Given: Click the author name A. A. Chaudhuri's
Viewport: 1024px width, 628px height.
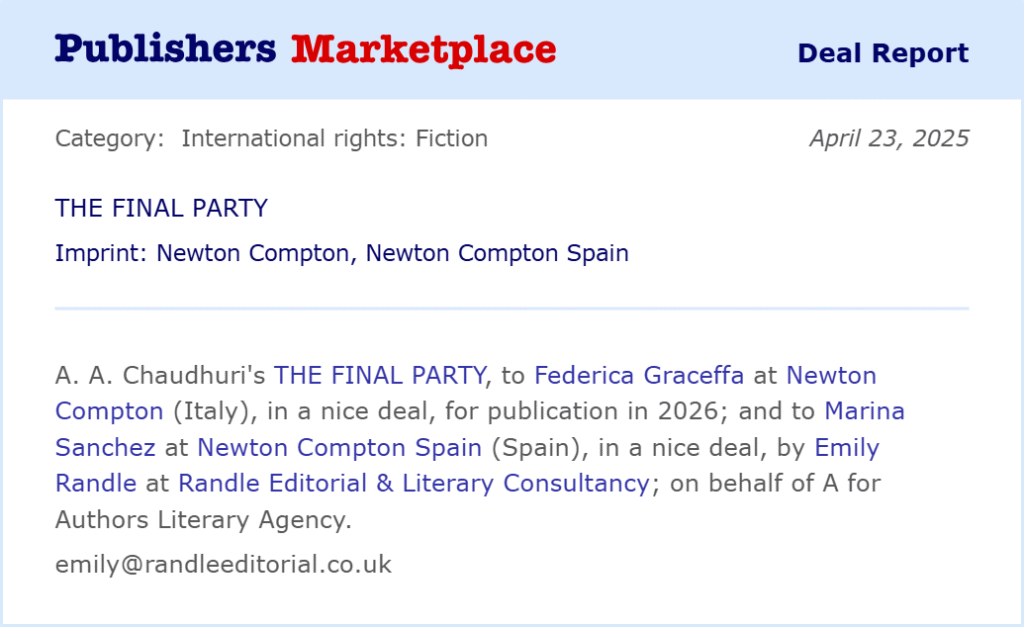Looking at the screenshot, I should click(x=160, y=375).
